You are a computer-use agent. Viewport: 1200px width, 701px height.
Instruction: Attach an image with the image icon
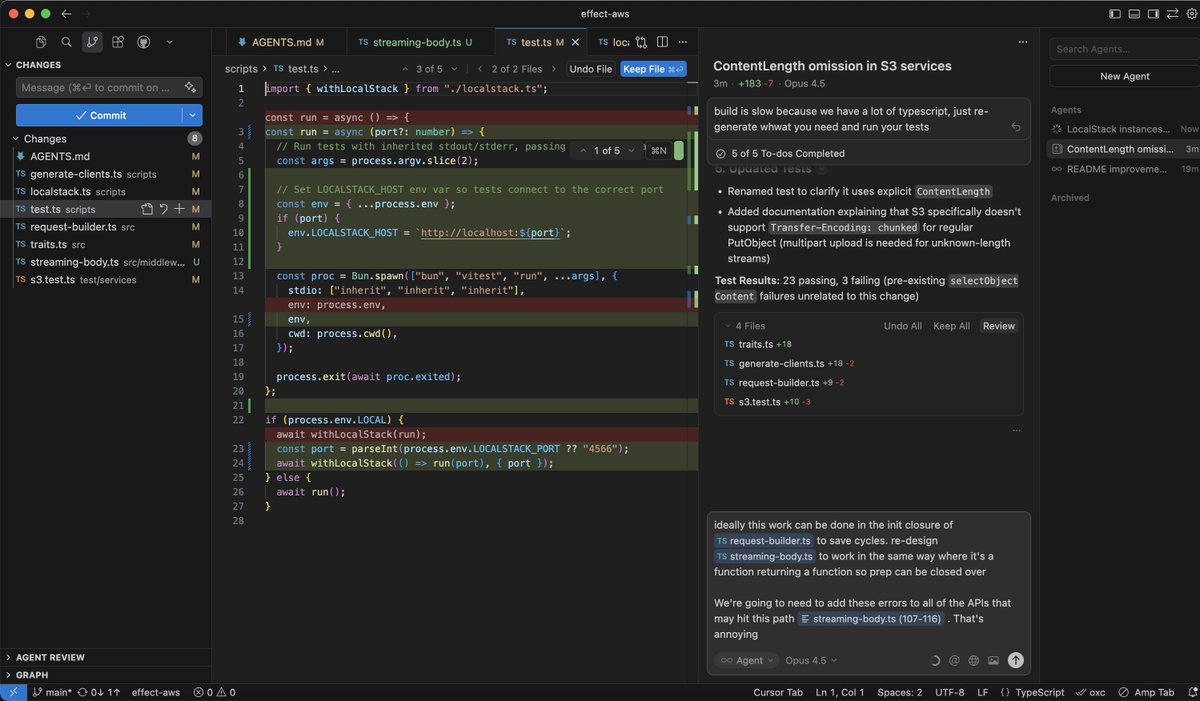pyautogui.click(x=993, y=660)
